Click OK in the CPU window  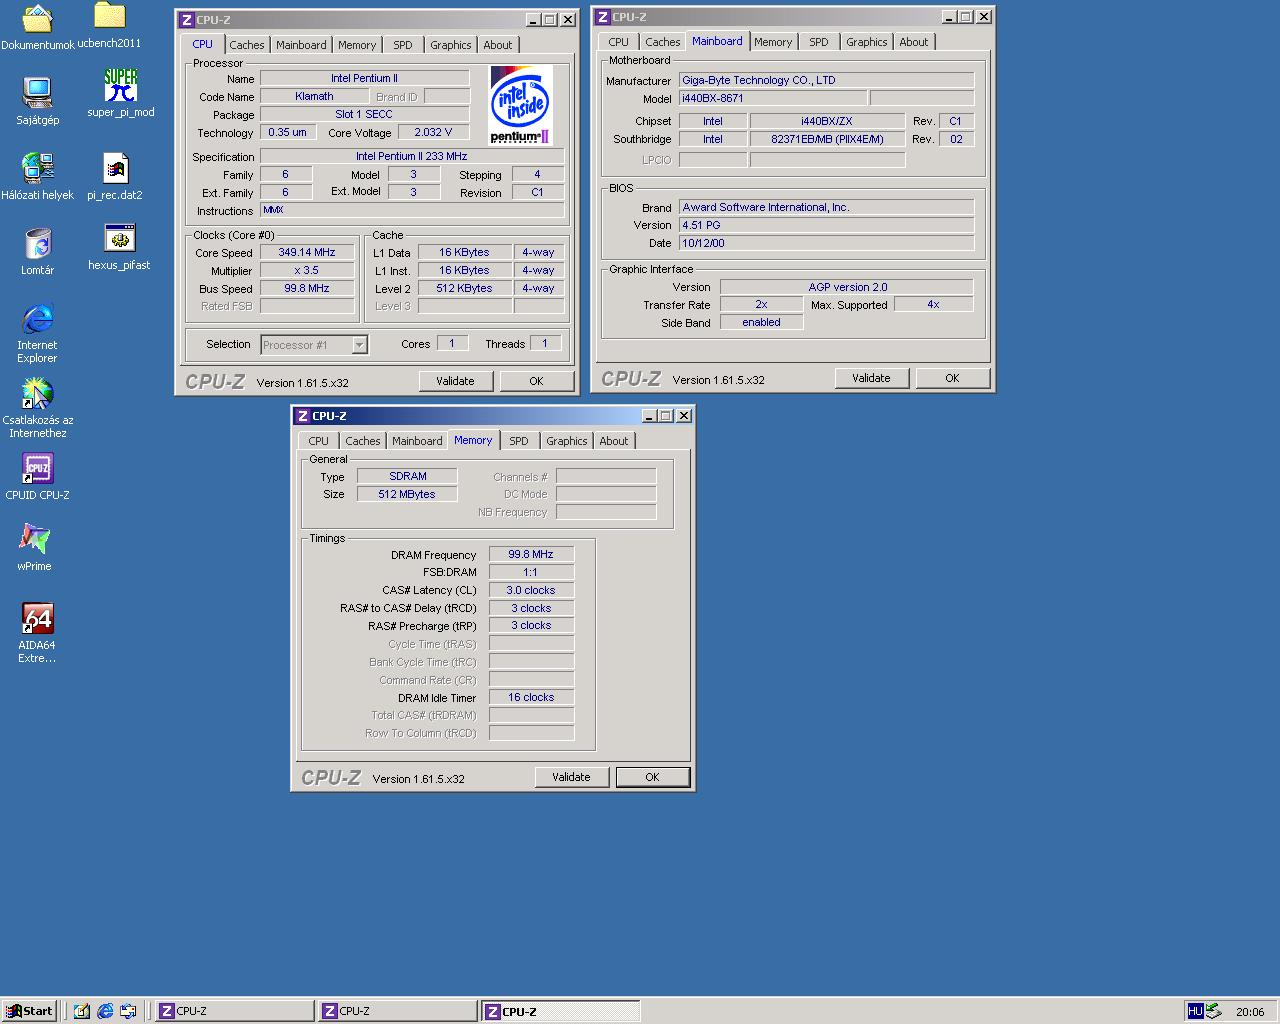pyautogui.click(x=537, y=381)
